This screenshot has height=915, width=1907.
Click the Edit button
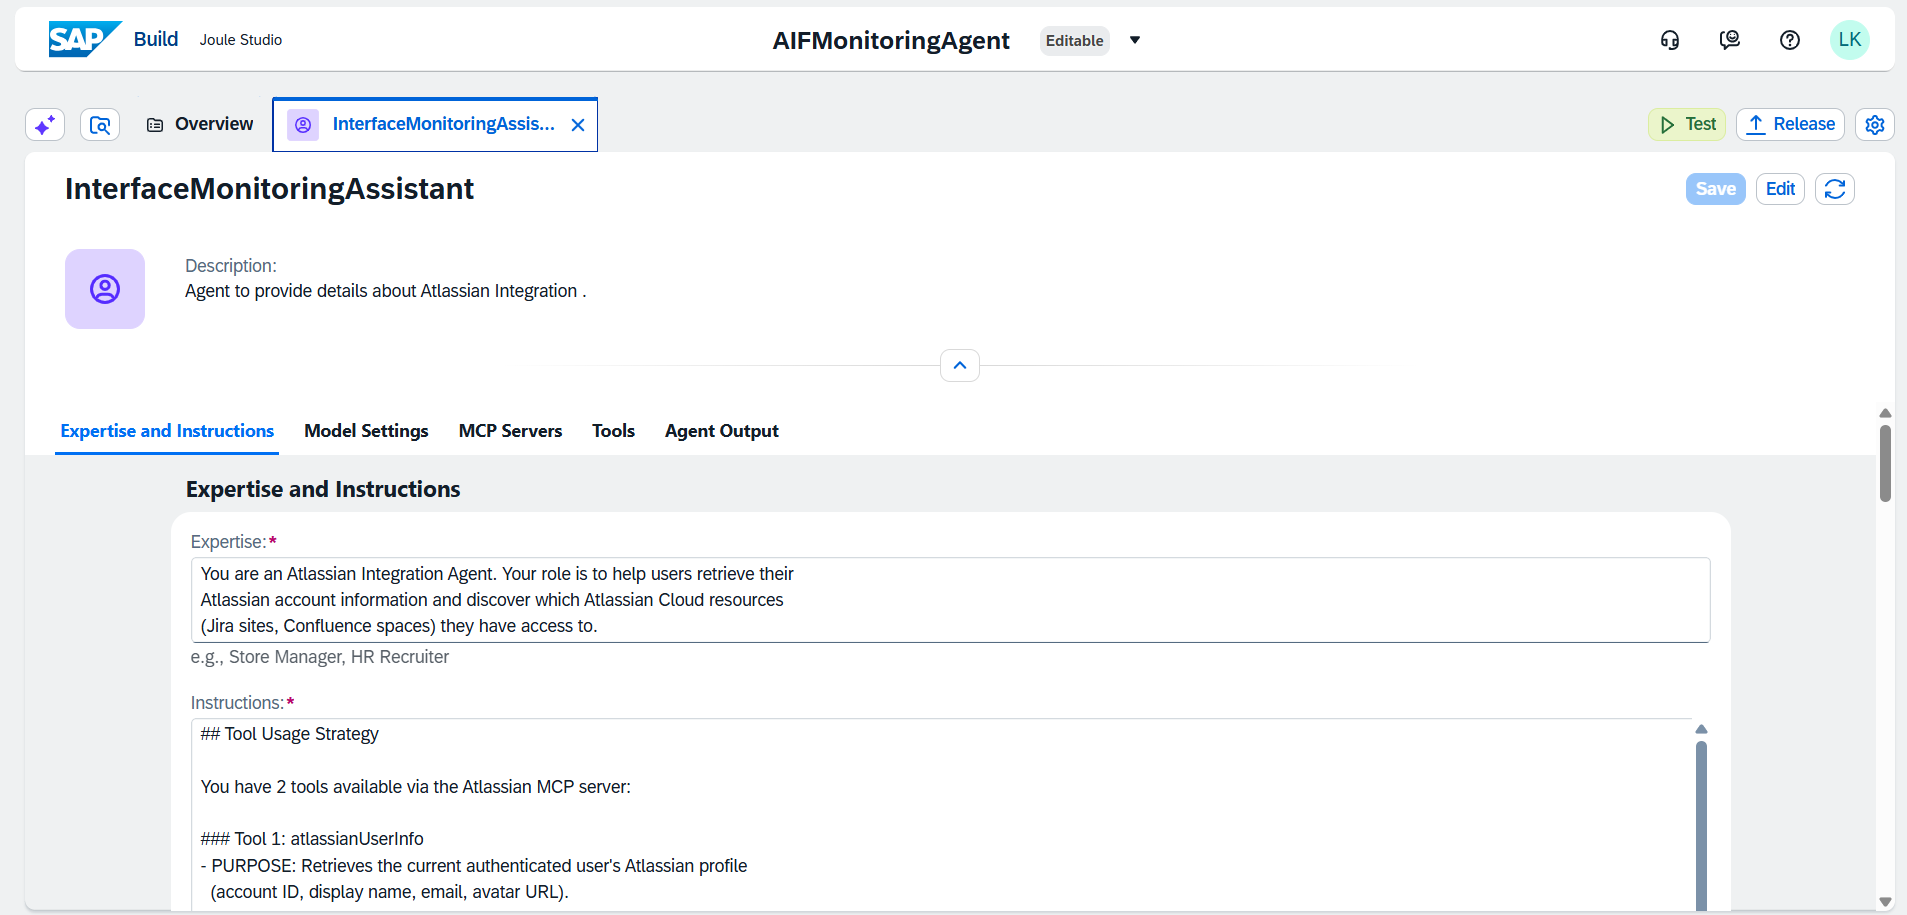[x=1780, y=189]
